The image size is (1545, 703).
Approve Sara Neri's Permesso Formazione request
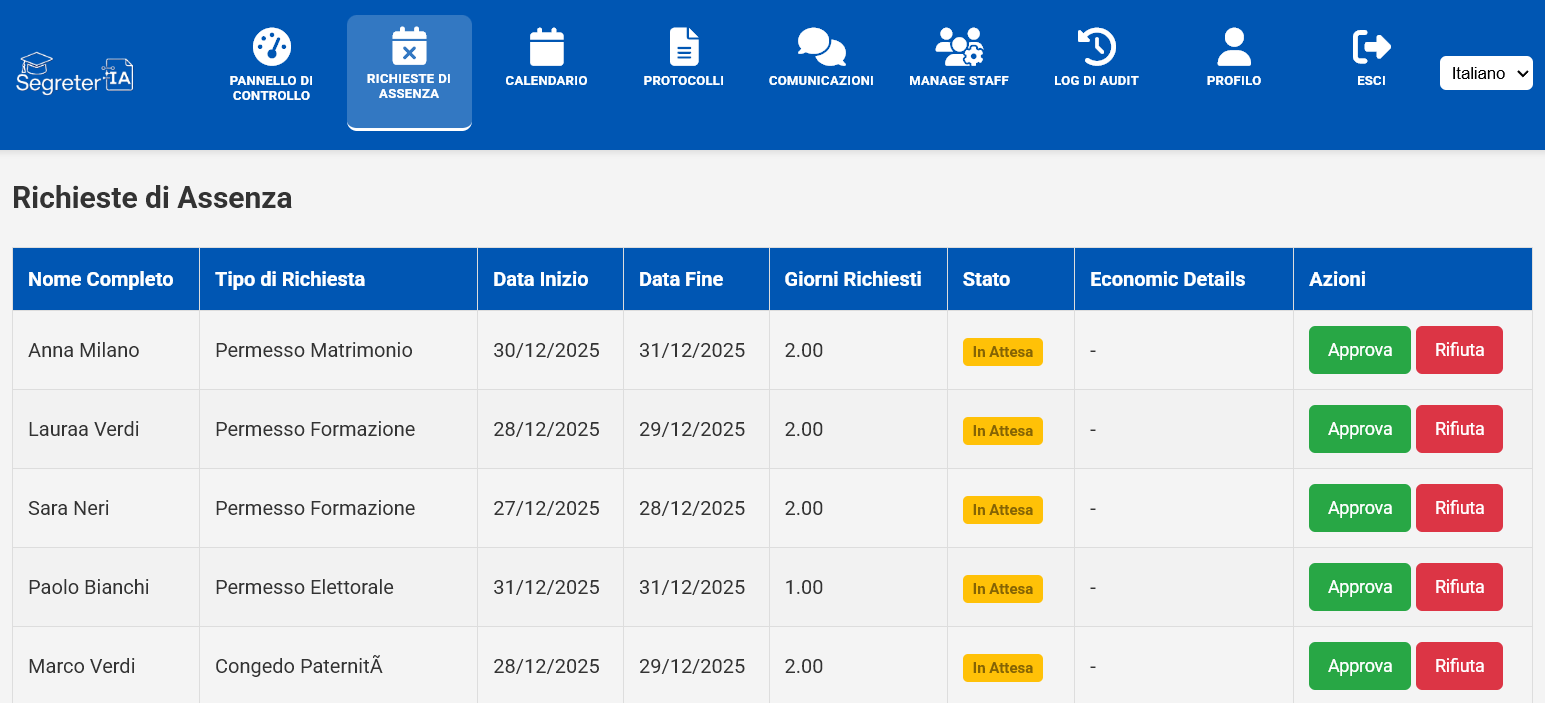click(1359, 508)
